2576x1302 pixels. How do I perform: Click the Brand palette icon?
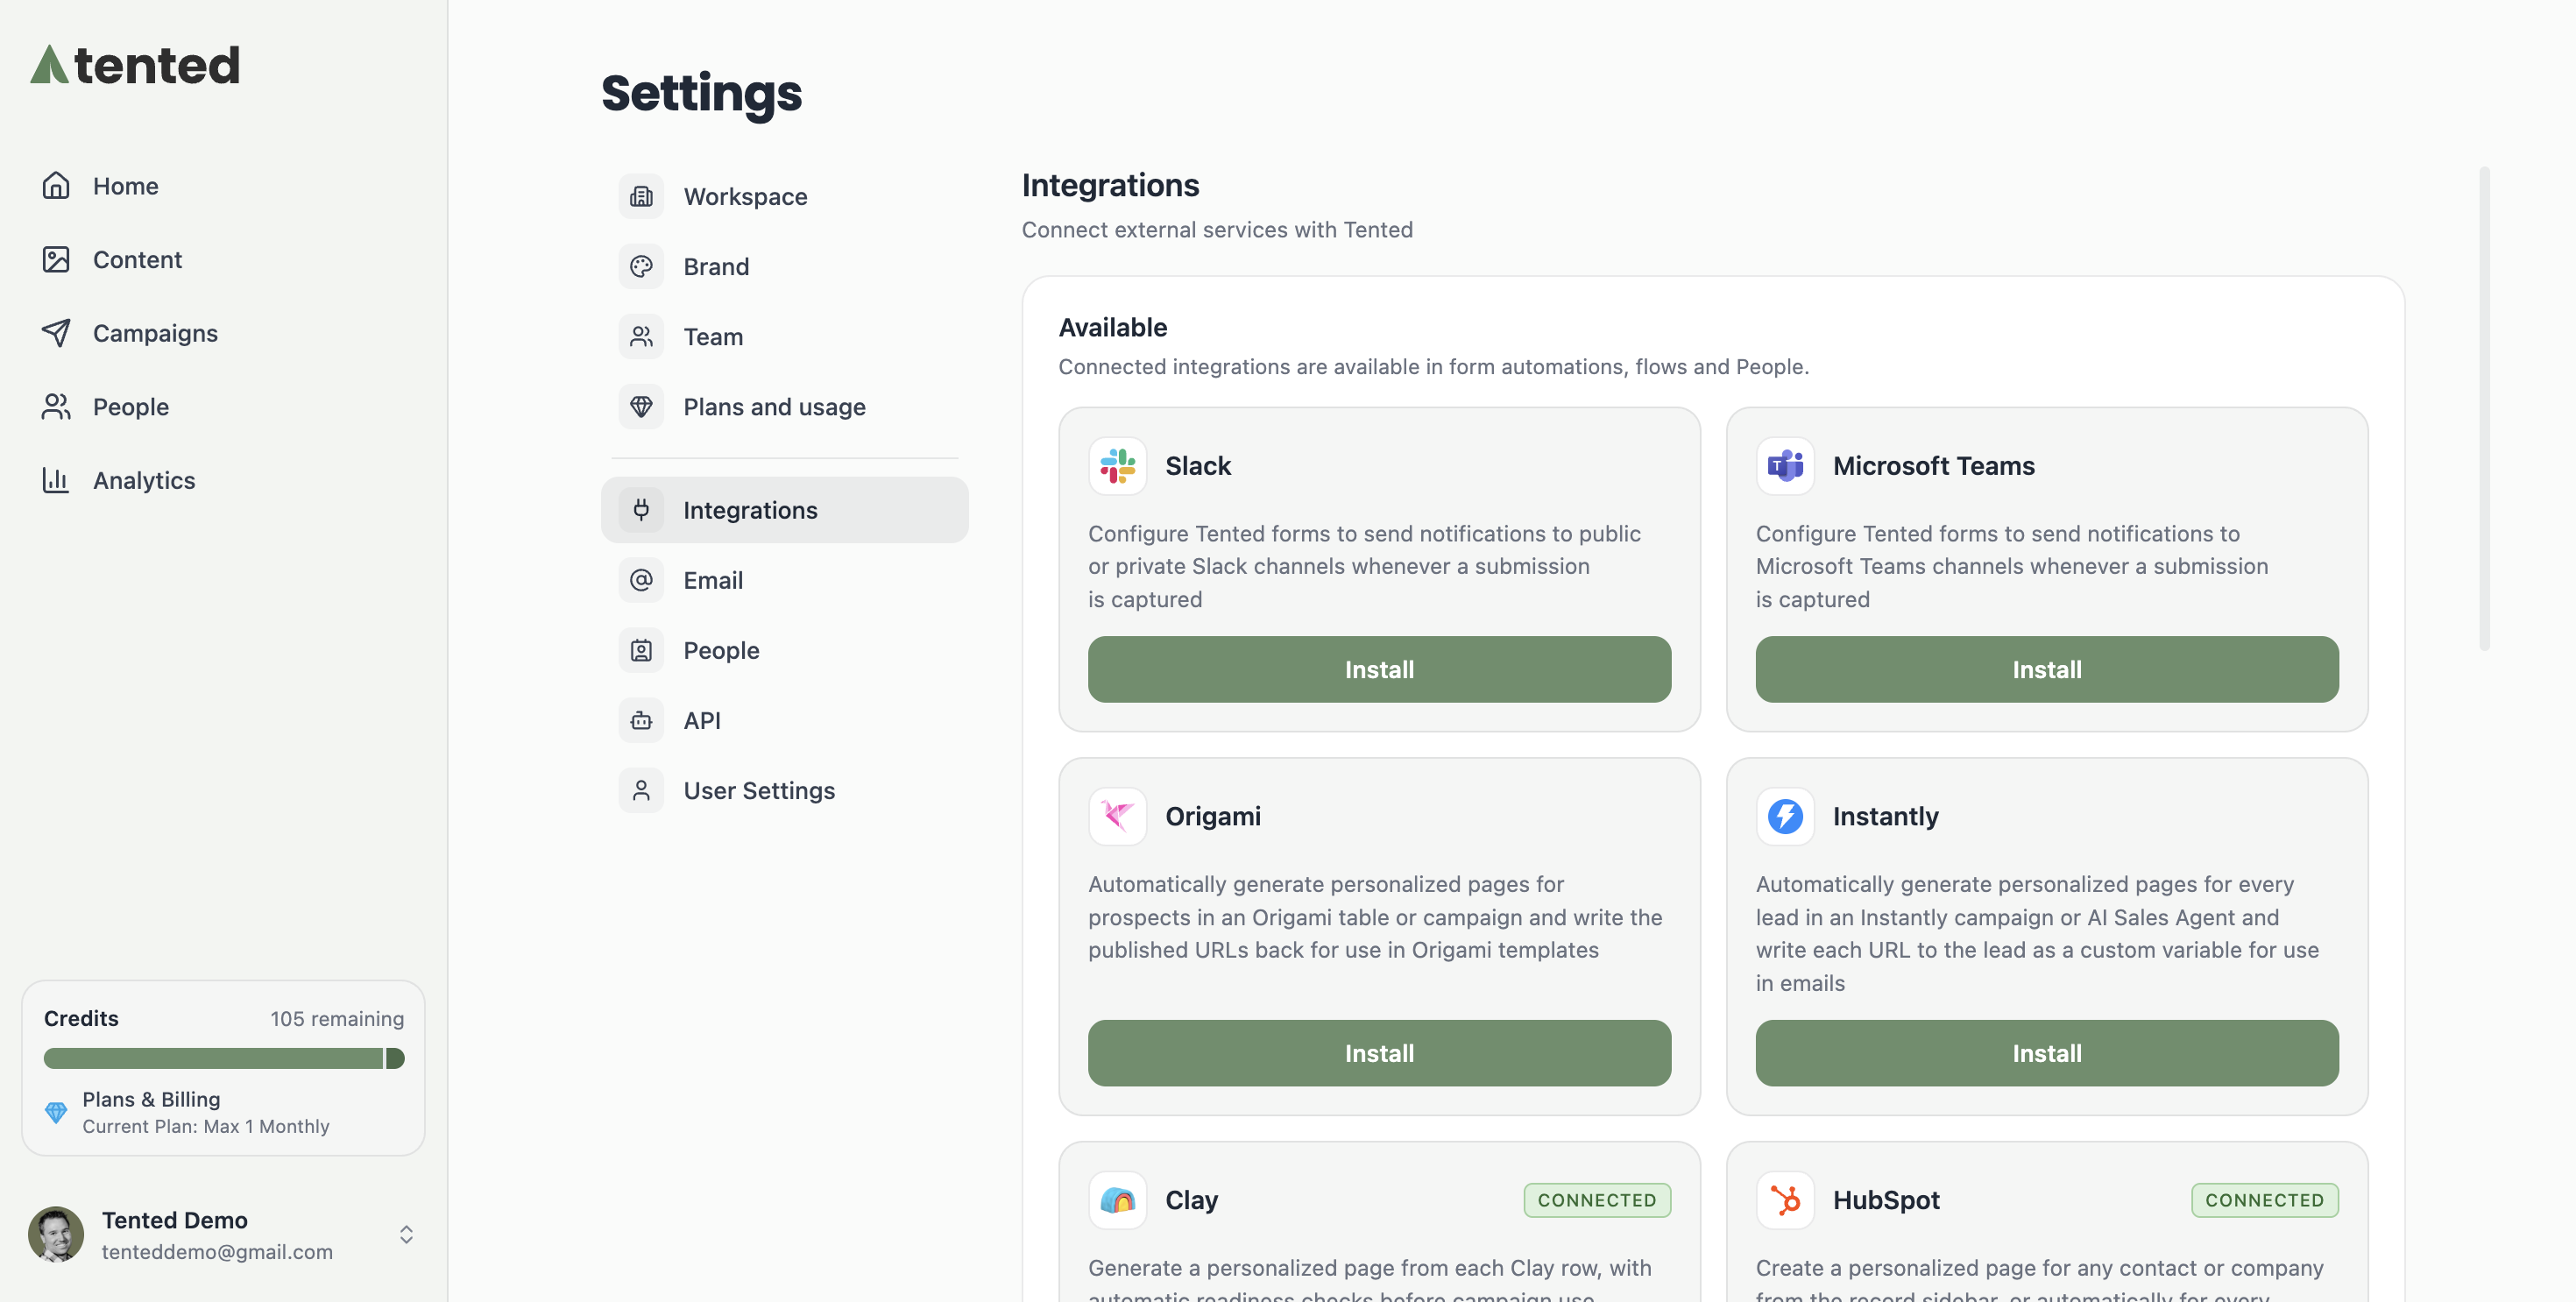click(x=641, y=267)
